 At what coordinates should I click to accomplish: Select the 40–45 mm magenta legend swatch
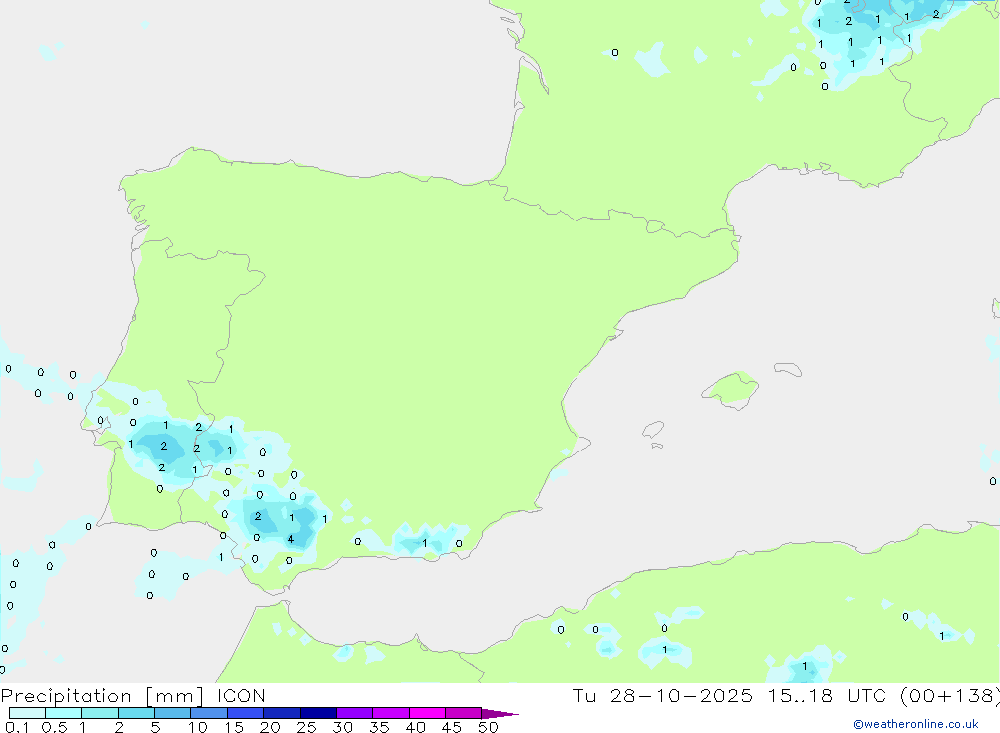[427, 713]
